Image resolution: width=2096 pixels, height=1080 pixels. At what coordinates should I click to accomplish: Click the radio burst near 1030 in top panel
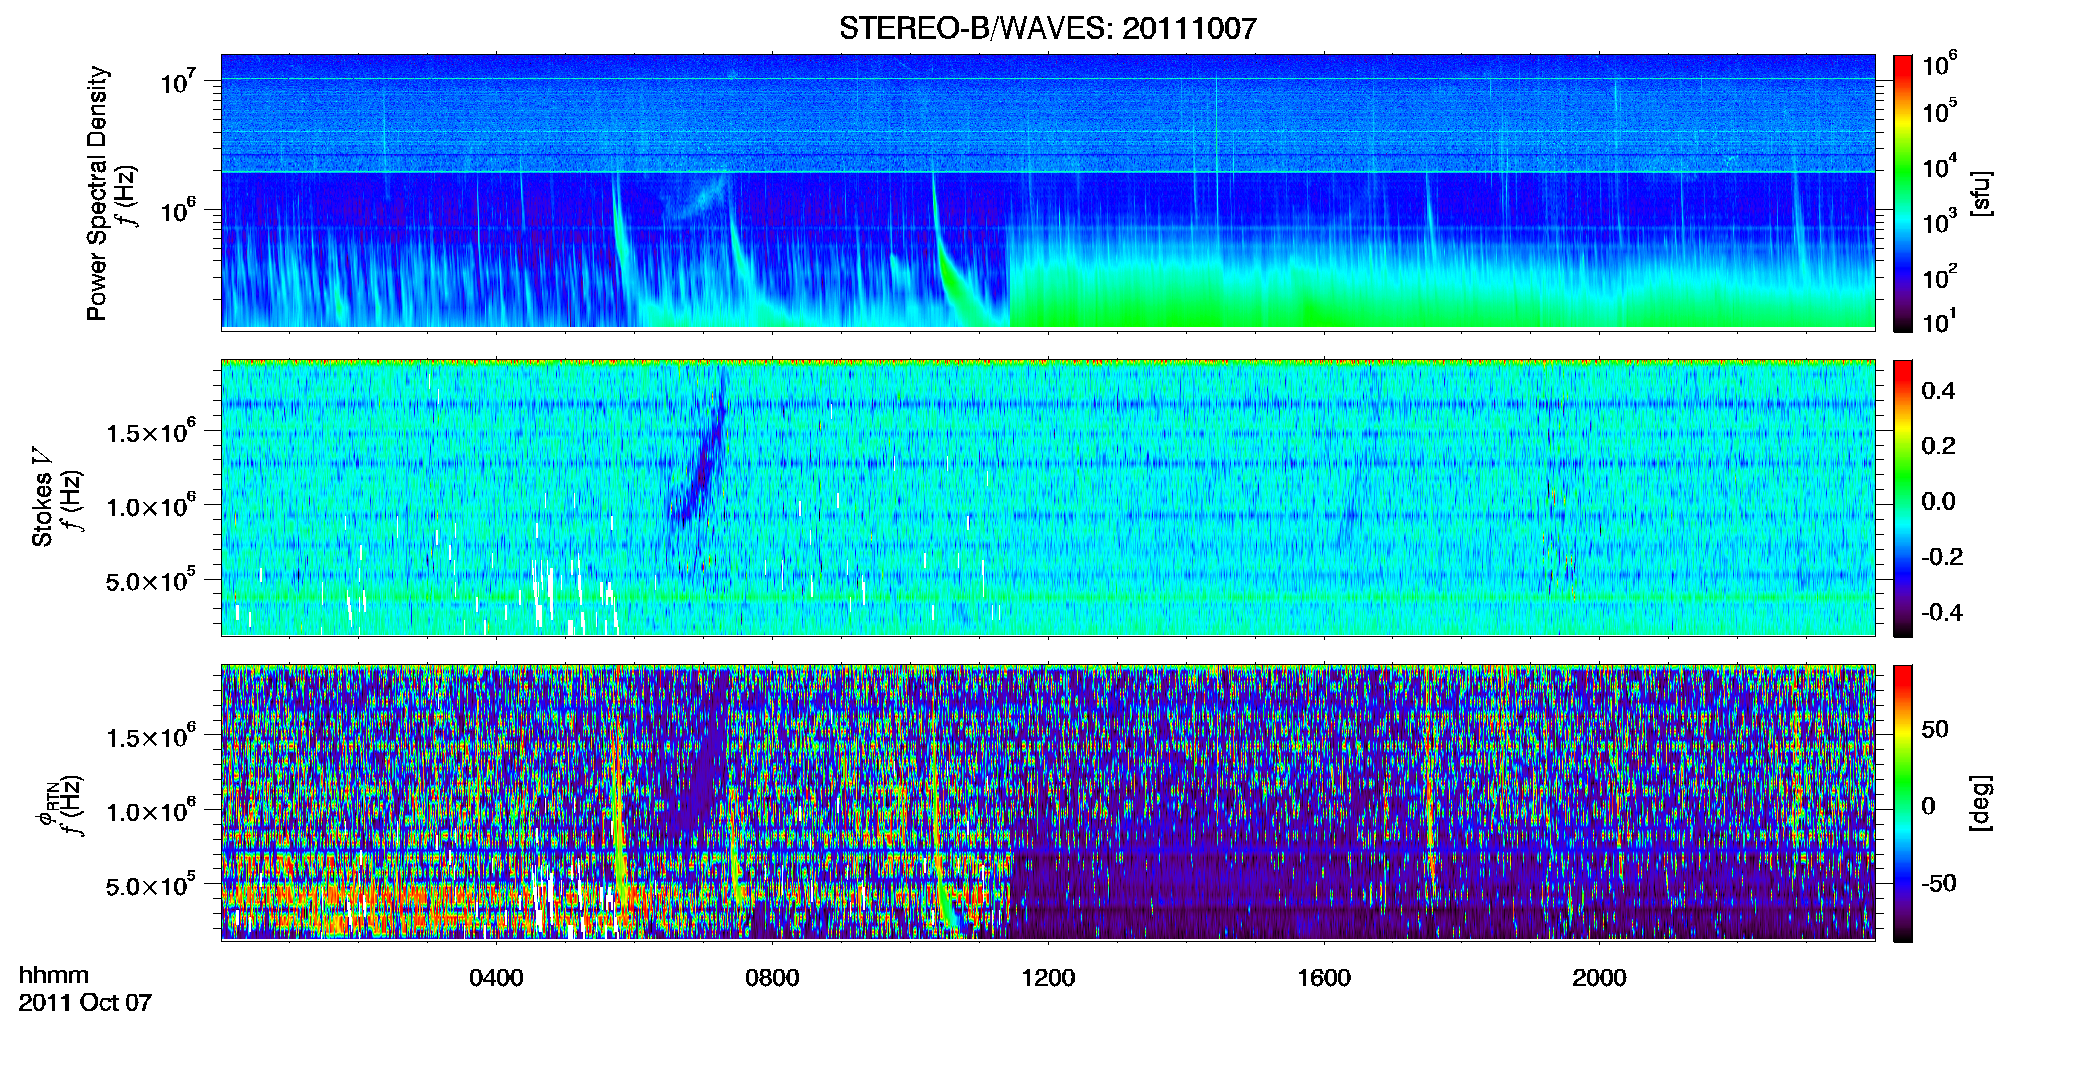coord(950,250)
